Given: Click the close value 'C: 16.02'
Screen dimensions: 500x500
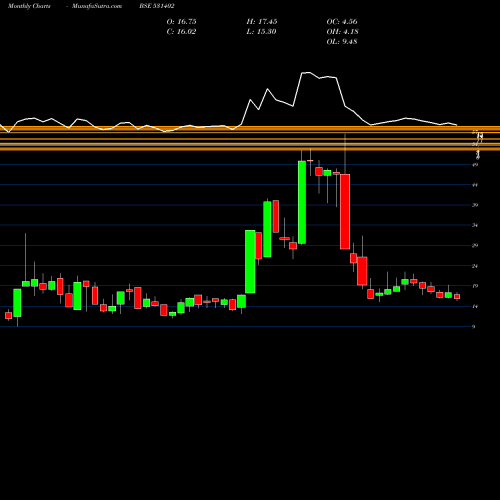Looking at the screenshot, I should pyautogui.click(x=181, y=32).
